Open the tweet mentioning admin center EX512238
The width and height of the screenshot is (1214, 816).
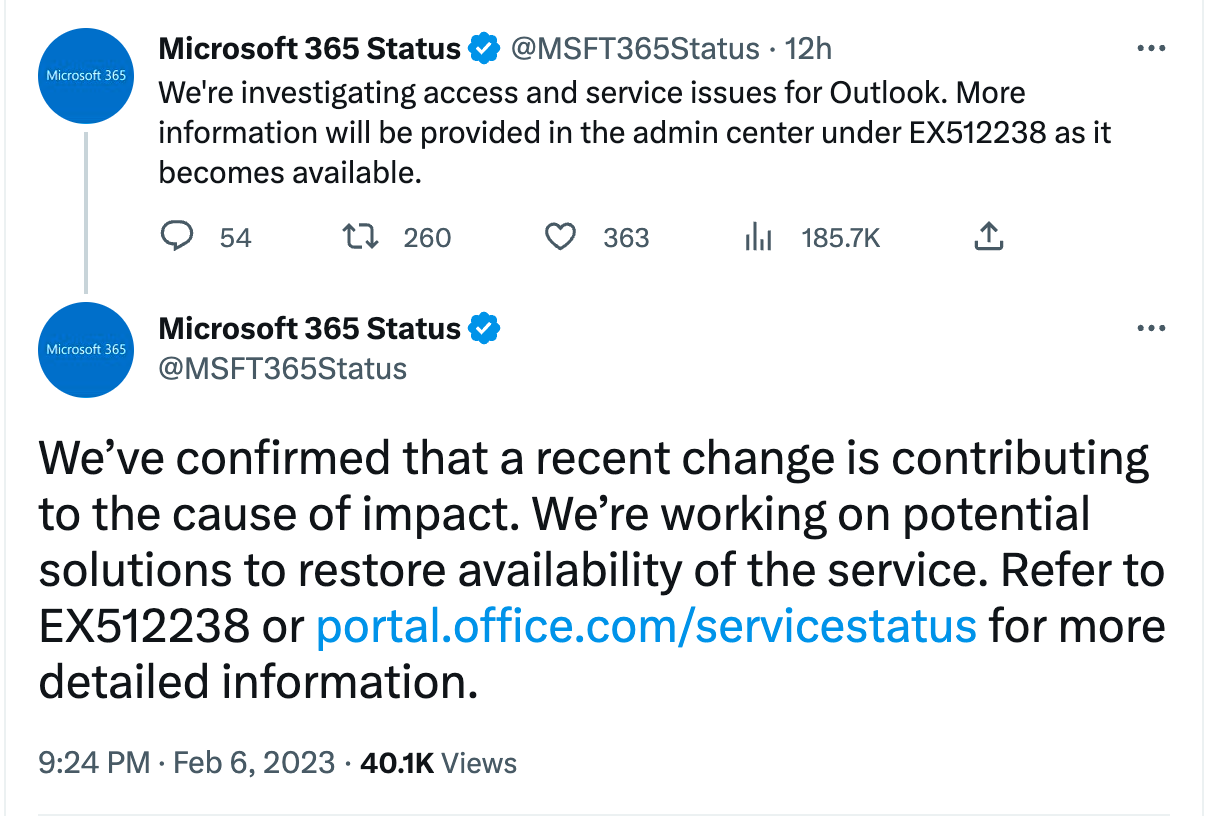[634, 133]
